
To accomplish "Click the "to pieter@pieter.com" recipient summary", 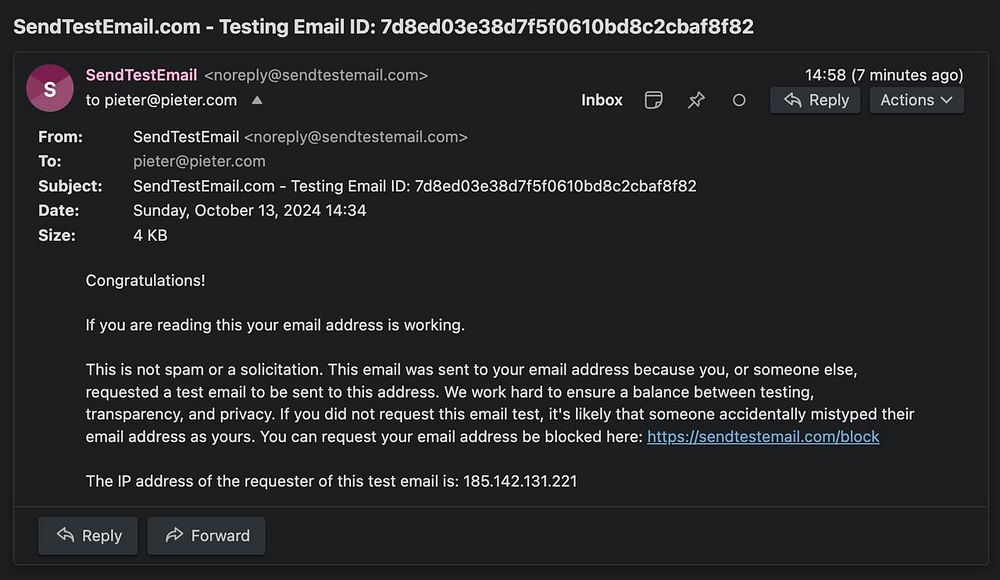I will pyautogui.click(x=161, y=100).
